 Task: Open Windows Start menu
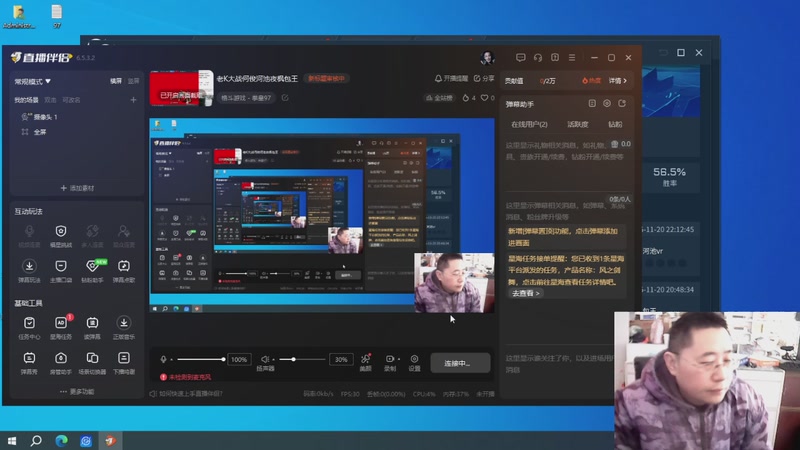click(12, 440)
